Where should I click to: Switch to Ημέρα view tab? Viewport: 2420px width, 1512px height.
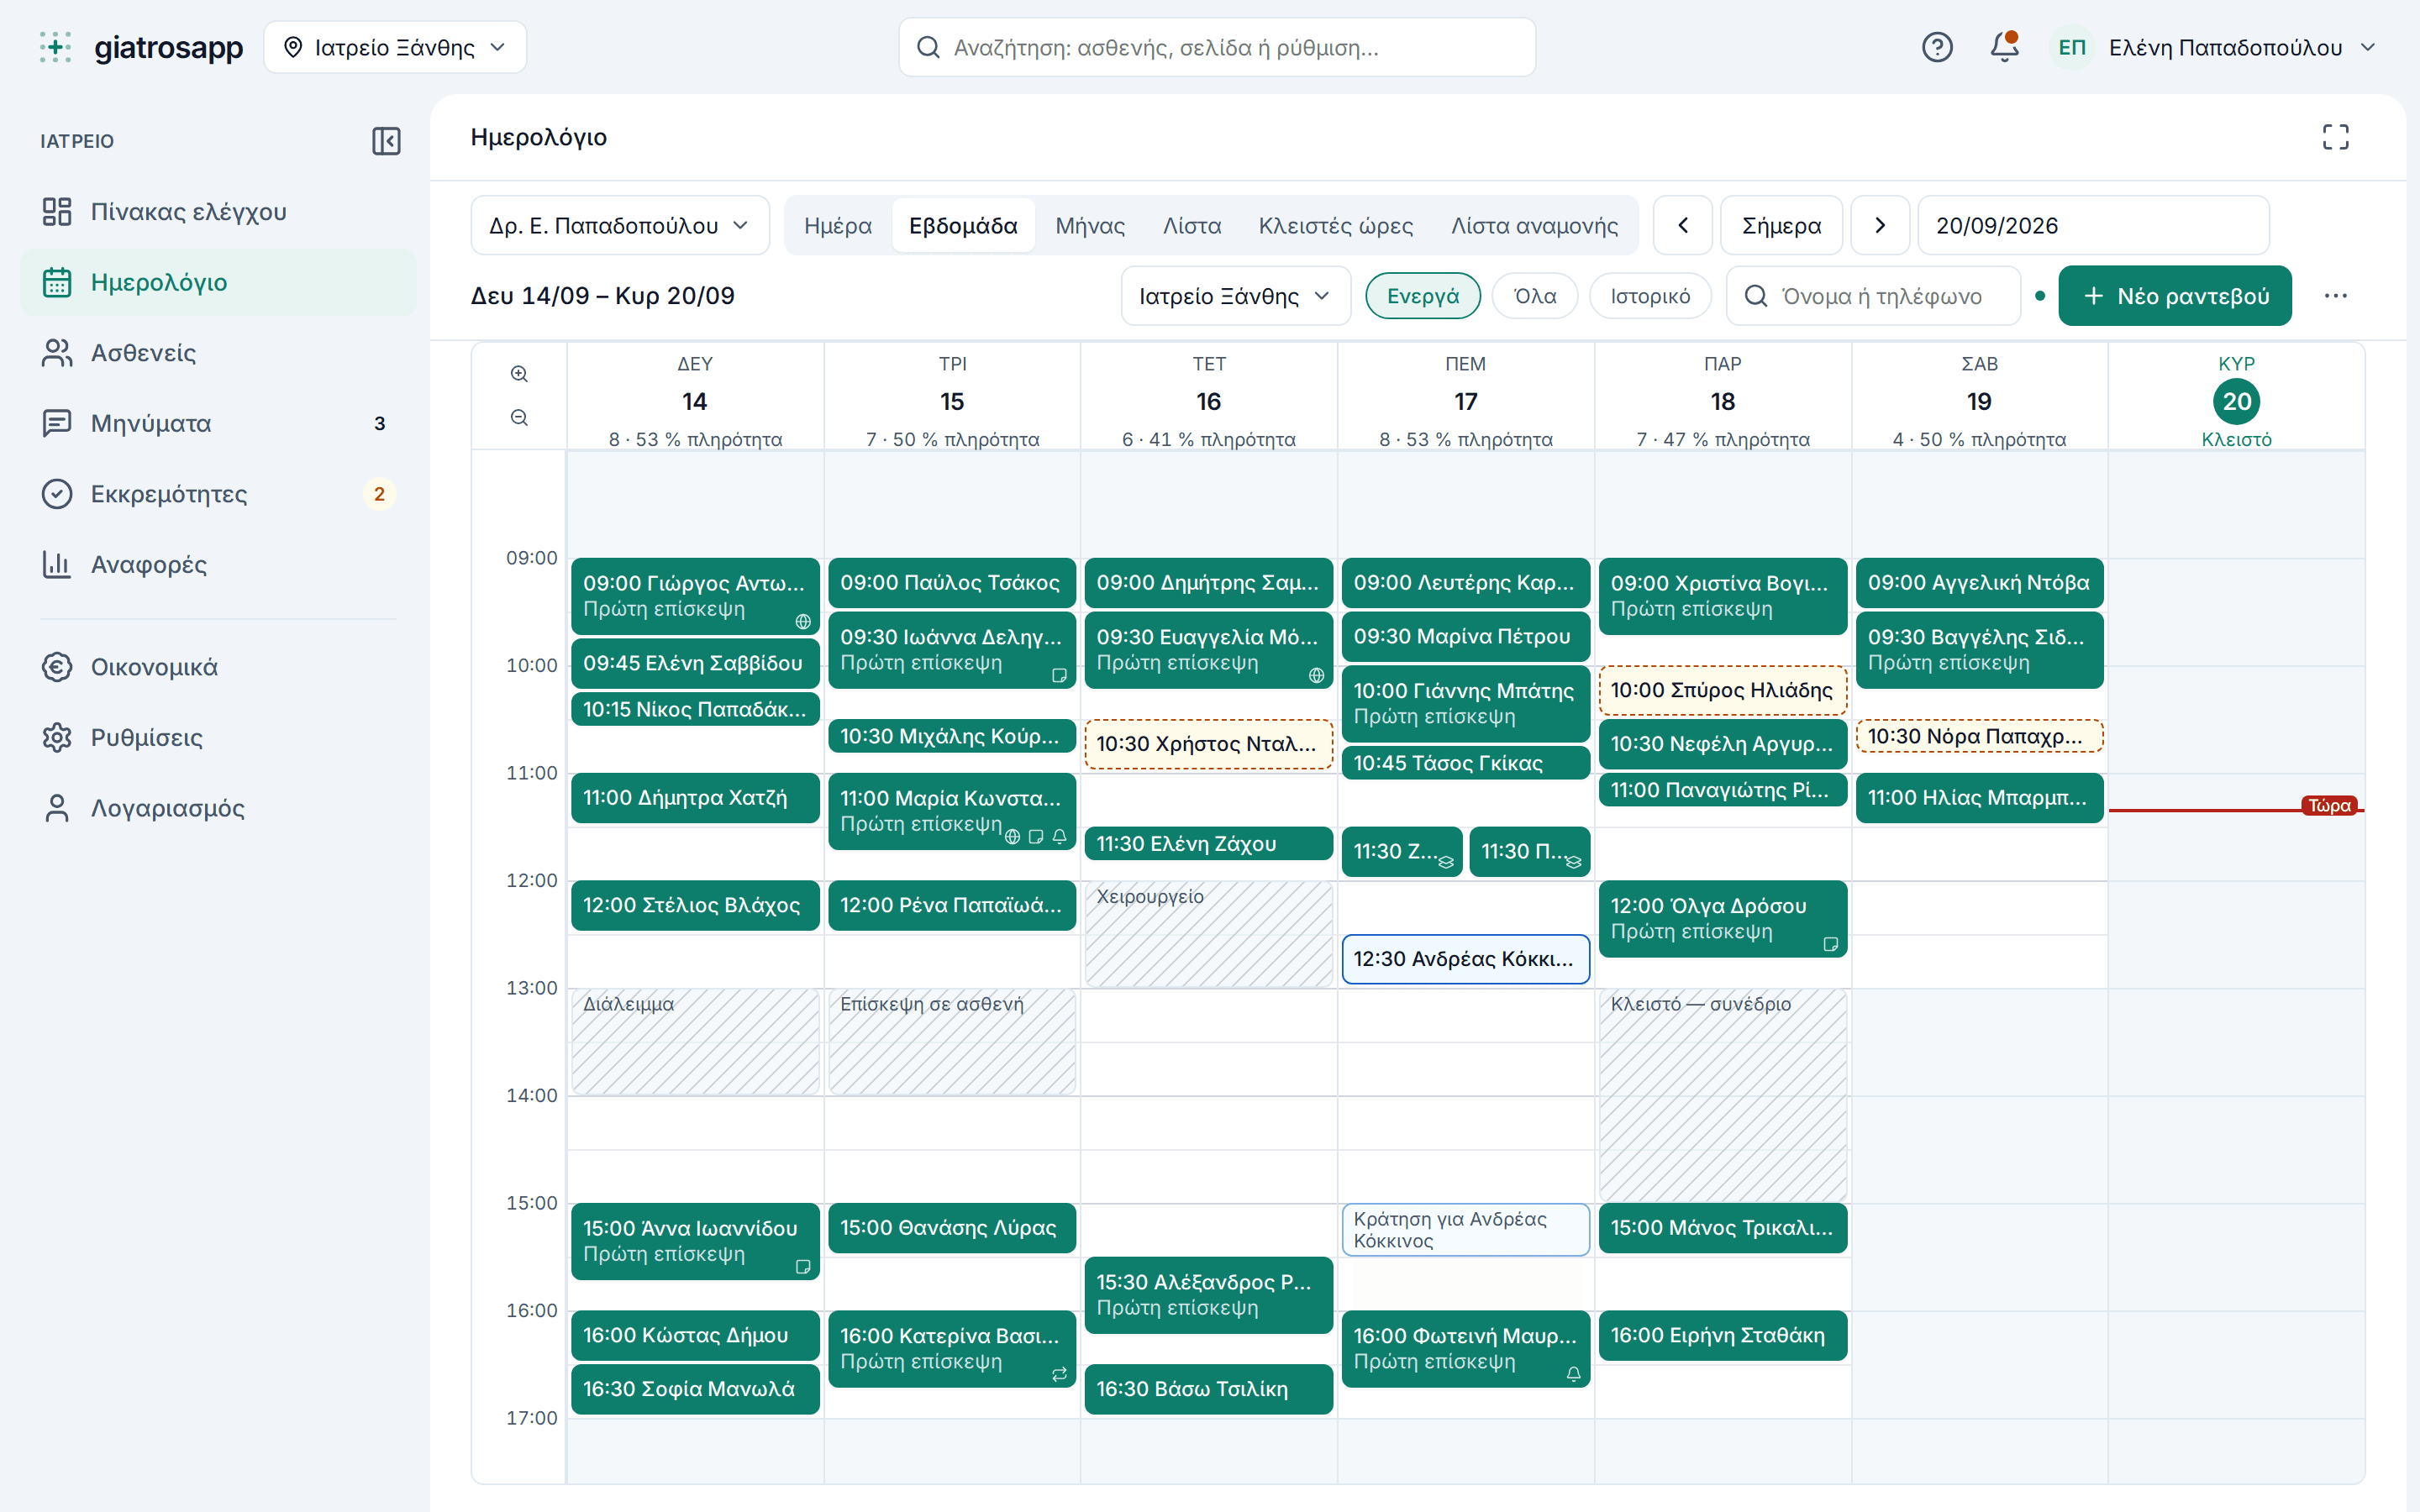[x=838, y=226]
